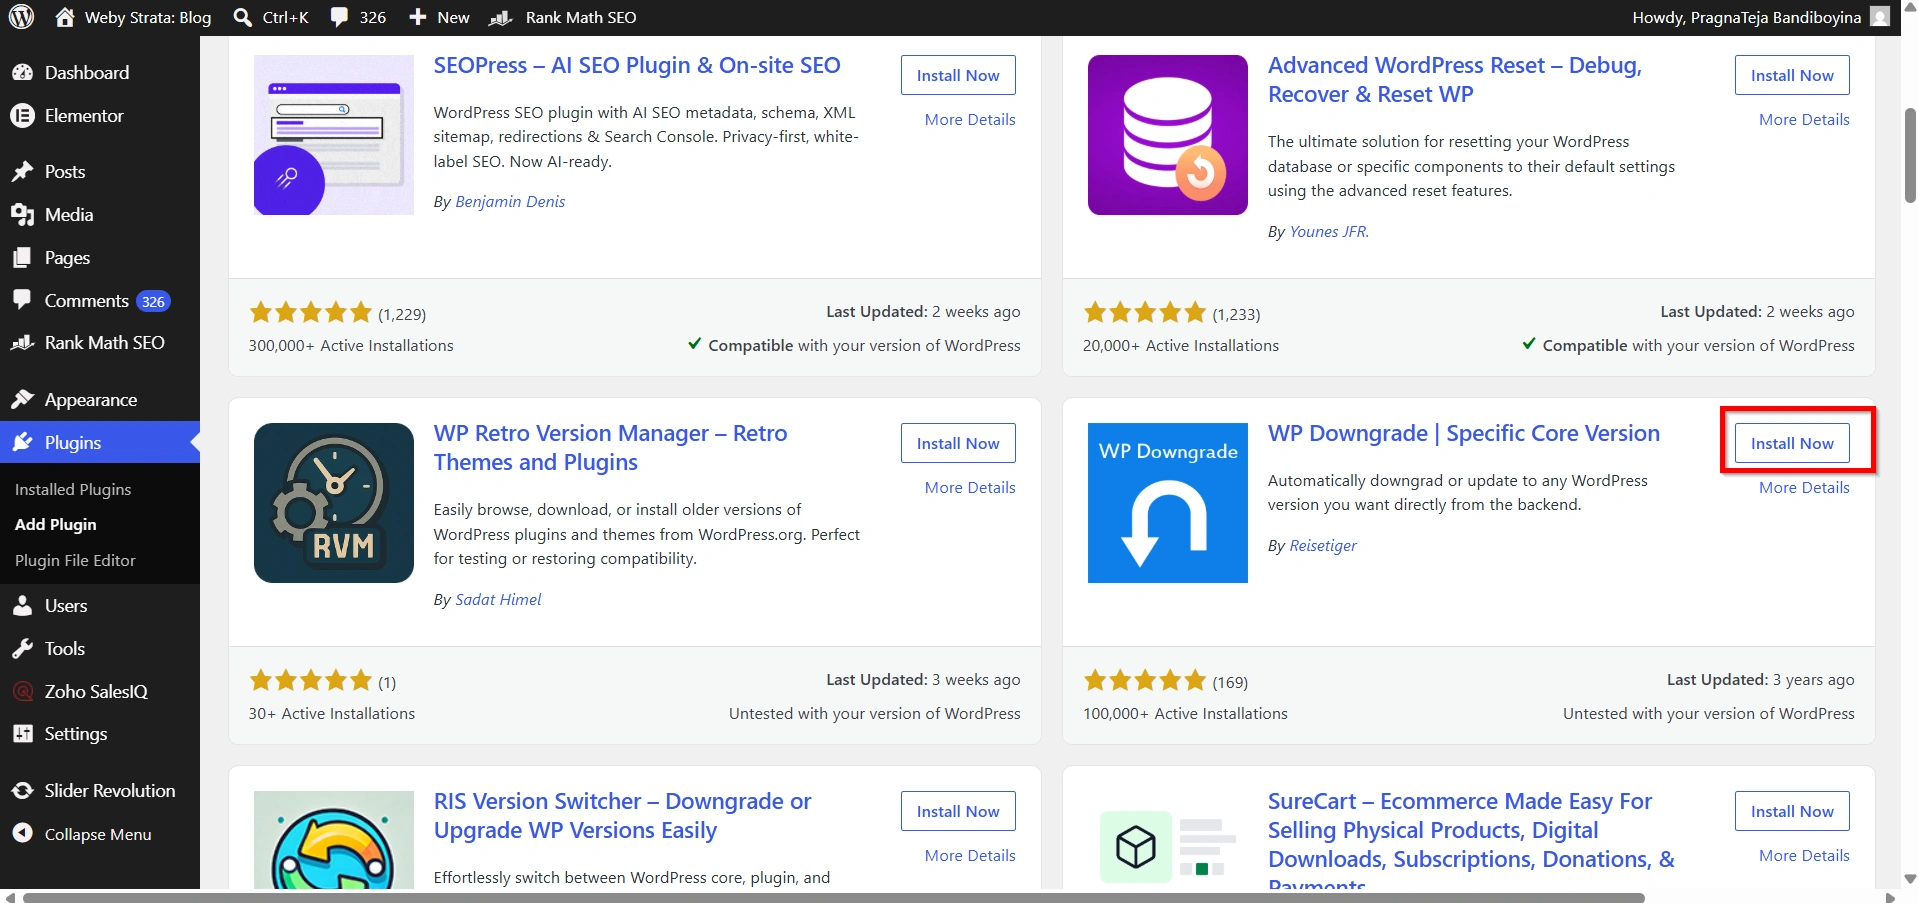
Task: Click the plus New content icon
Action: pyautogui.click(x=418, y=17)
